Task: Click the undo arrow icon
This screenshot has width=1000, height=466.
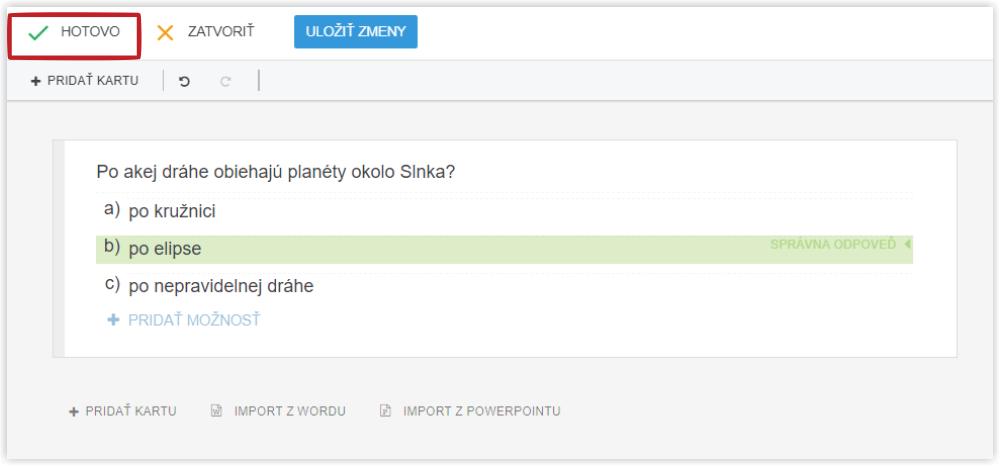Action: 184,81
